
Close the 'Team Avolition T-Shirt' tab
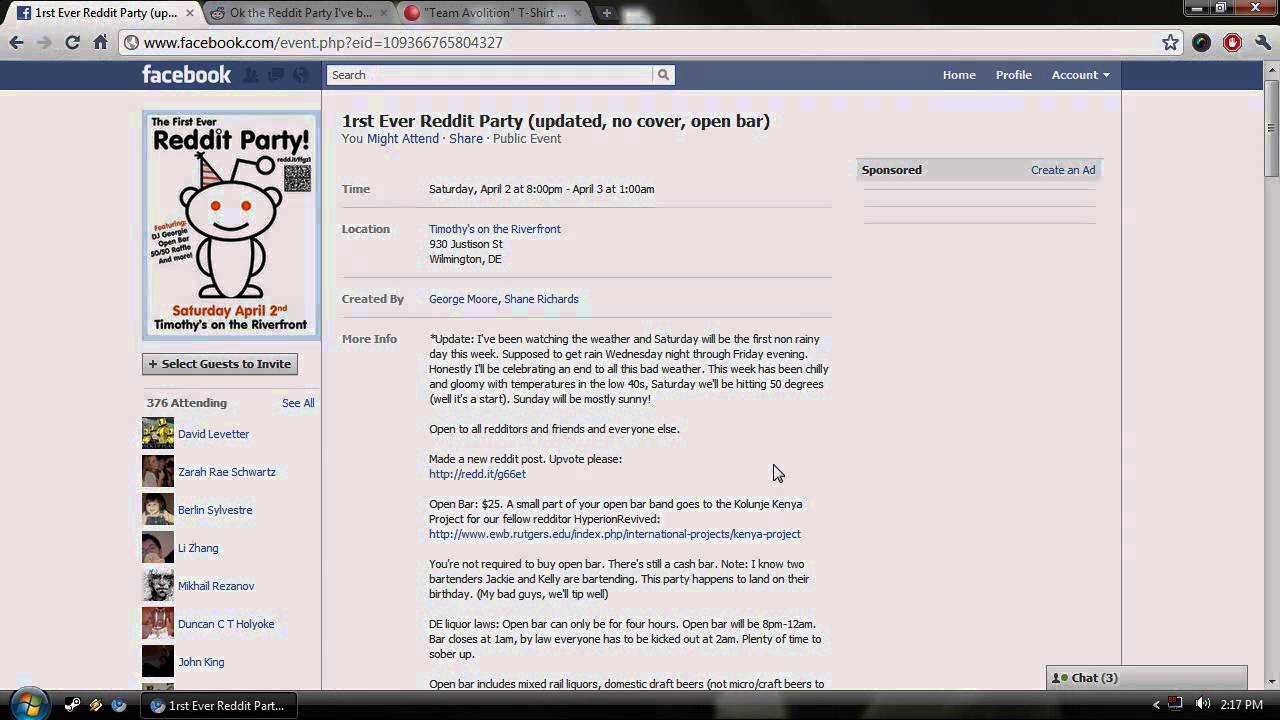[x=578, y=13]
